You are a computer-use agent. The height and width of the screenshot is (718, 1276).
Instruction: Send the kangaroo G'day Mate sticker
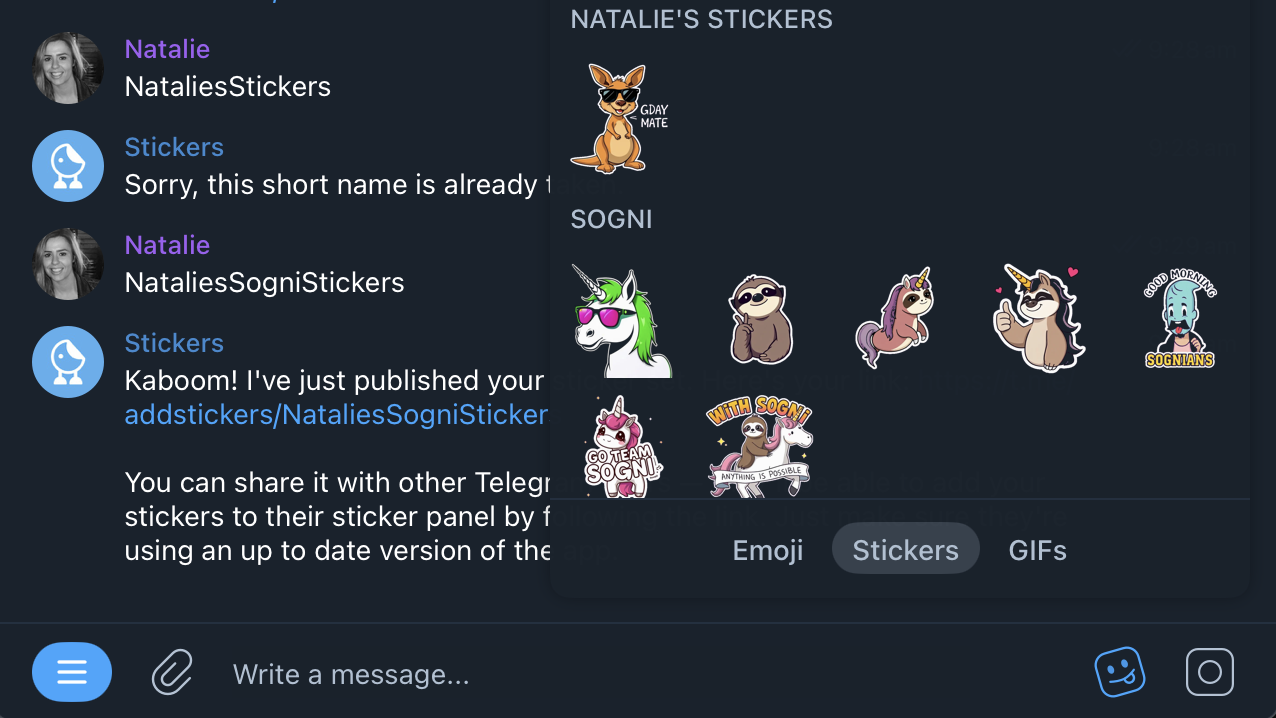(617, 118)
